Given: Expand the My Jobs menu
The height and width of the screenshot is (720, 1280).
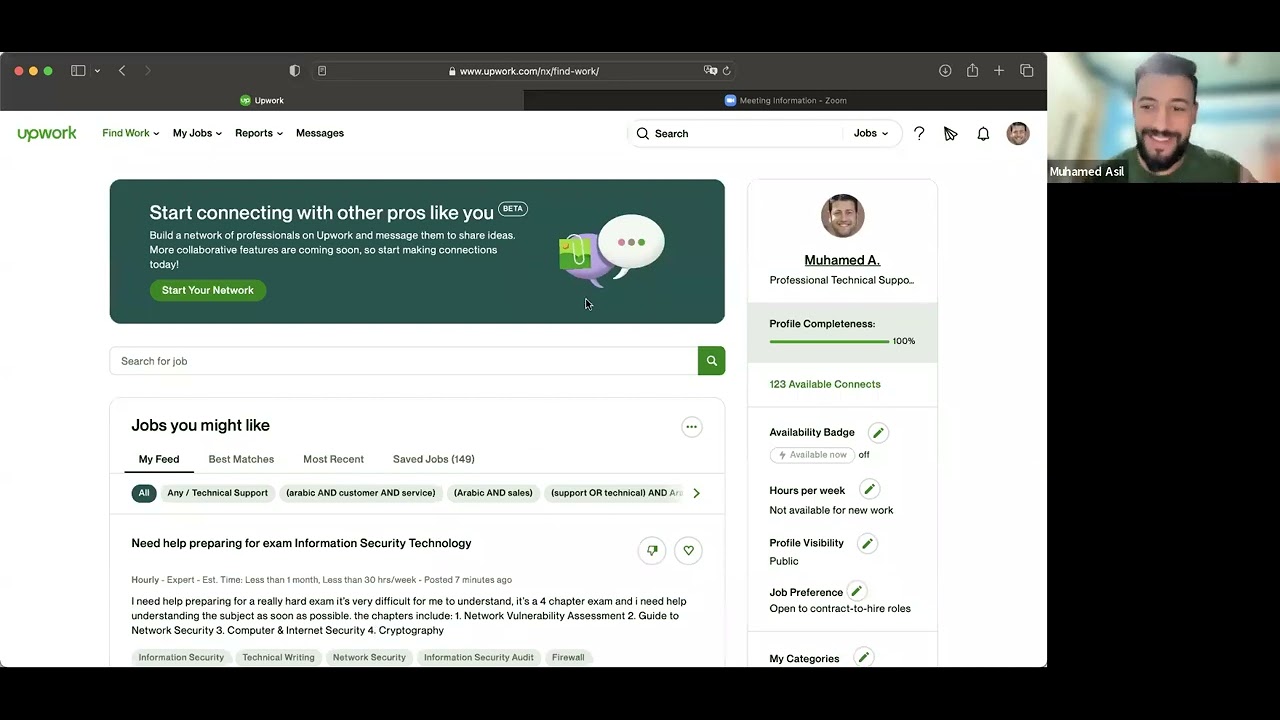Looking at the screenshot, I should click(x=197, y=133).
